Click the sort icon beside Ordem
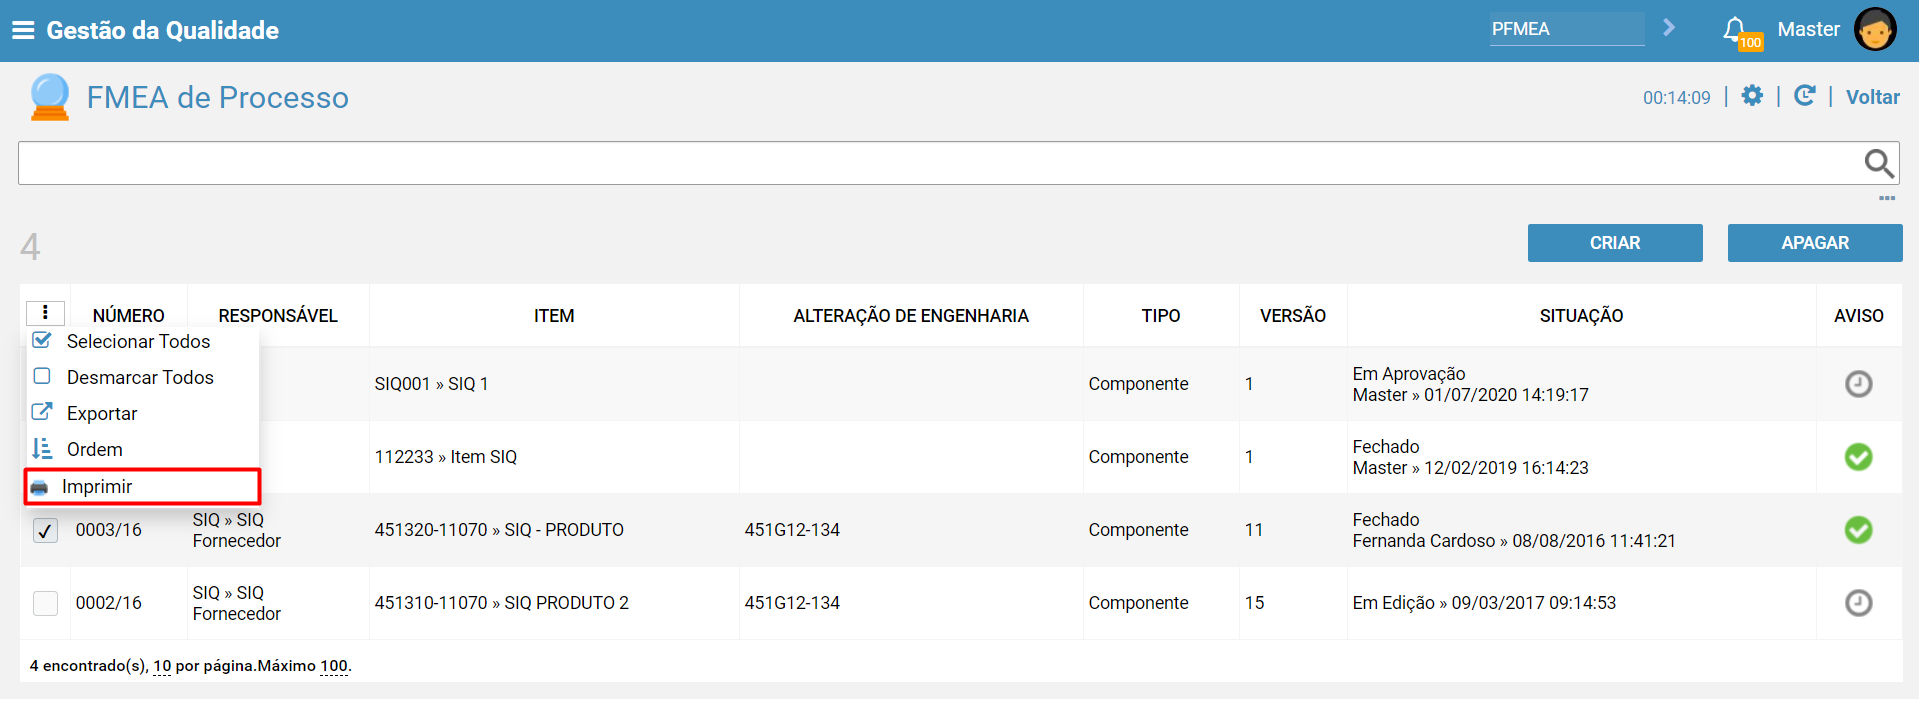This screenshot has height=705, width=1920. (42, 449)
